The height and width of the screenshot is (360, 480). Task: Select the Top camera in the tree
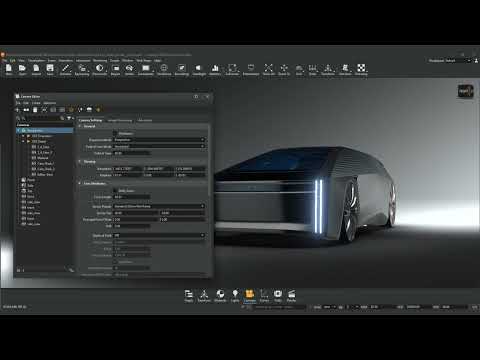[x=30, y=191]
